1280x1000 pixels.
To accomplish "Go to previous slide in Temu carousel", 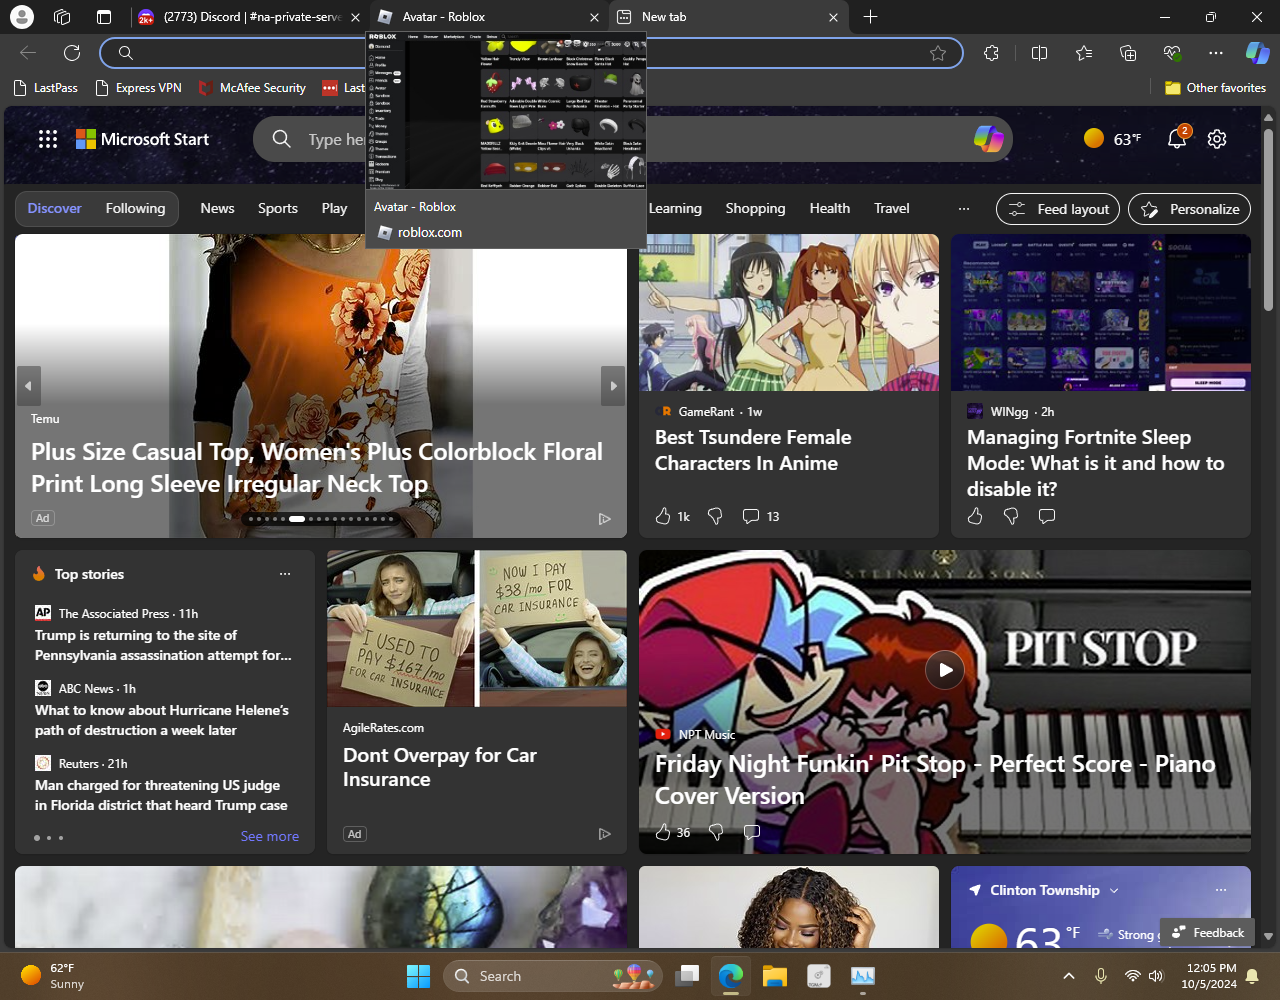I will coord(29,386).
